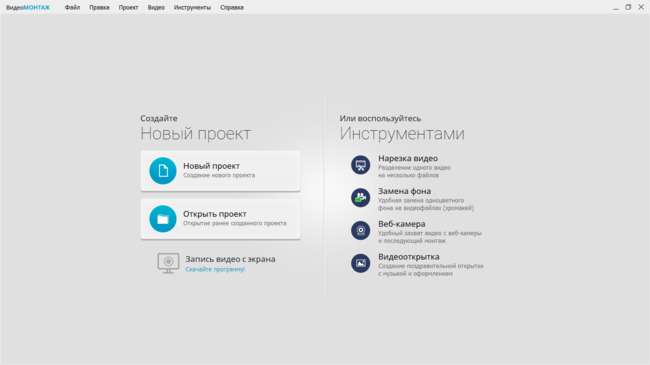This screenshot has width=650, height=365.
Task: Select the Замена фона tool icon
Action: (361, 197)
